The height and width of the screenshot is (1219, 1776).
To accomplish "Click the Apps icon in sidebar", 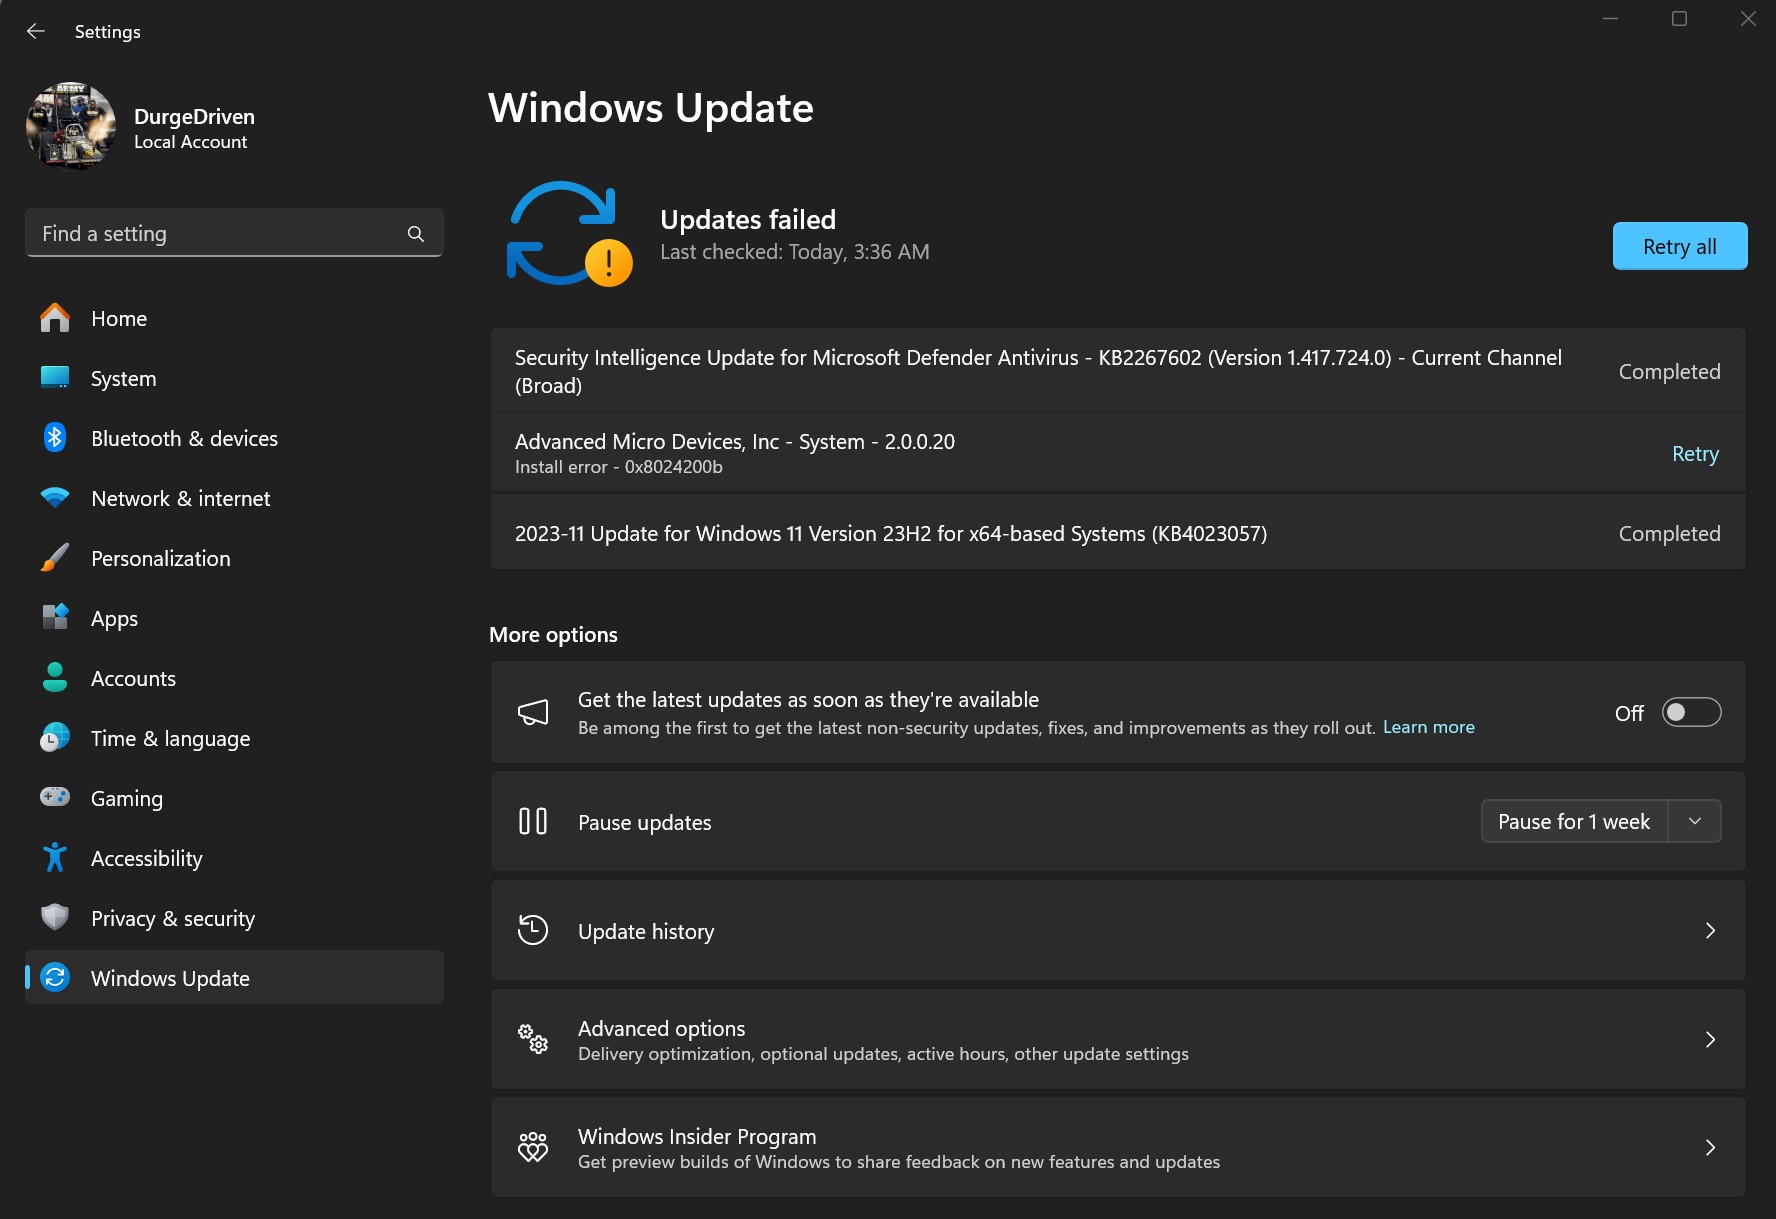I will click(x=55, y=618).
